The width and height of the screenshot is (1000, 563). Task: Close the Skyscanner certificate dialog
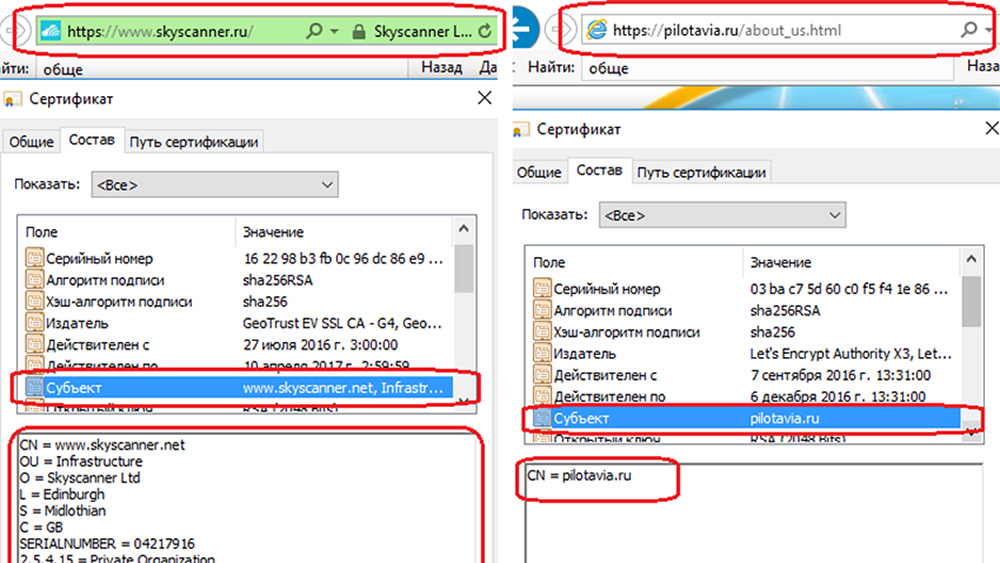[x=484, y=98]
